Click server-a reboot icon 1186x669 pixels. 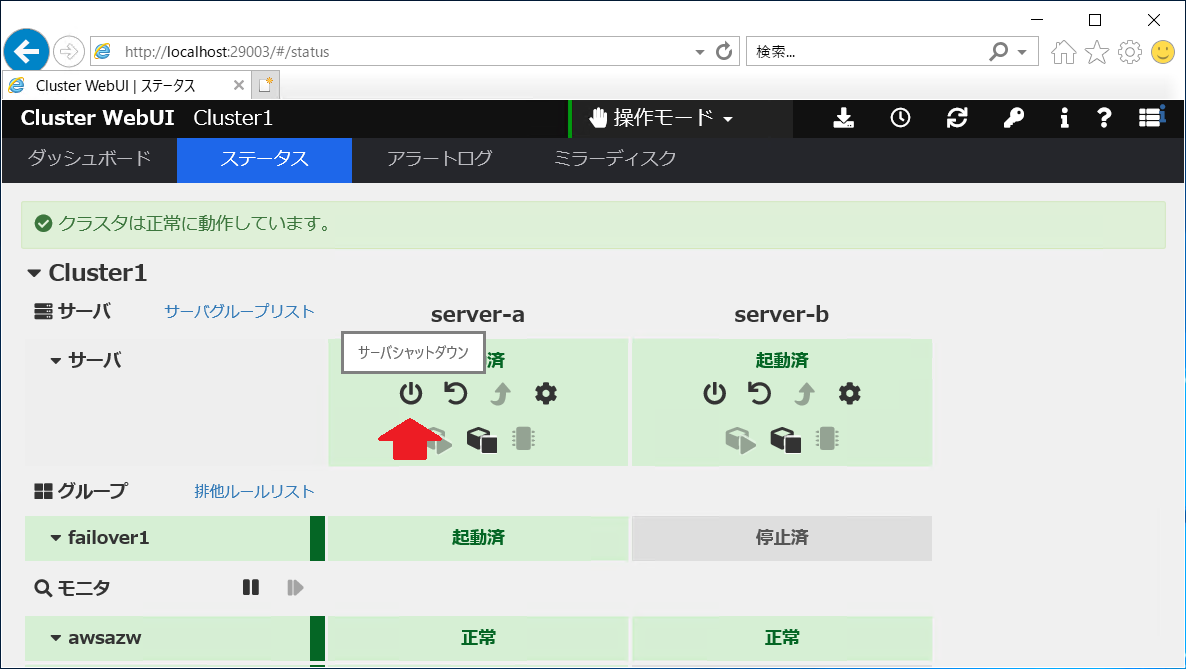(x=456, y=394)
